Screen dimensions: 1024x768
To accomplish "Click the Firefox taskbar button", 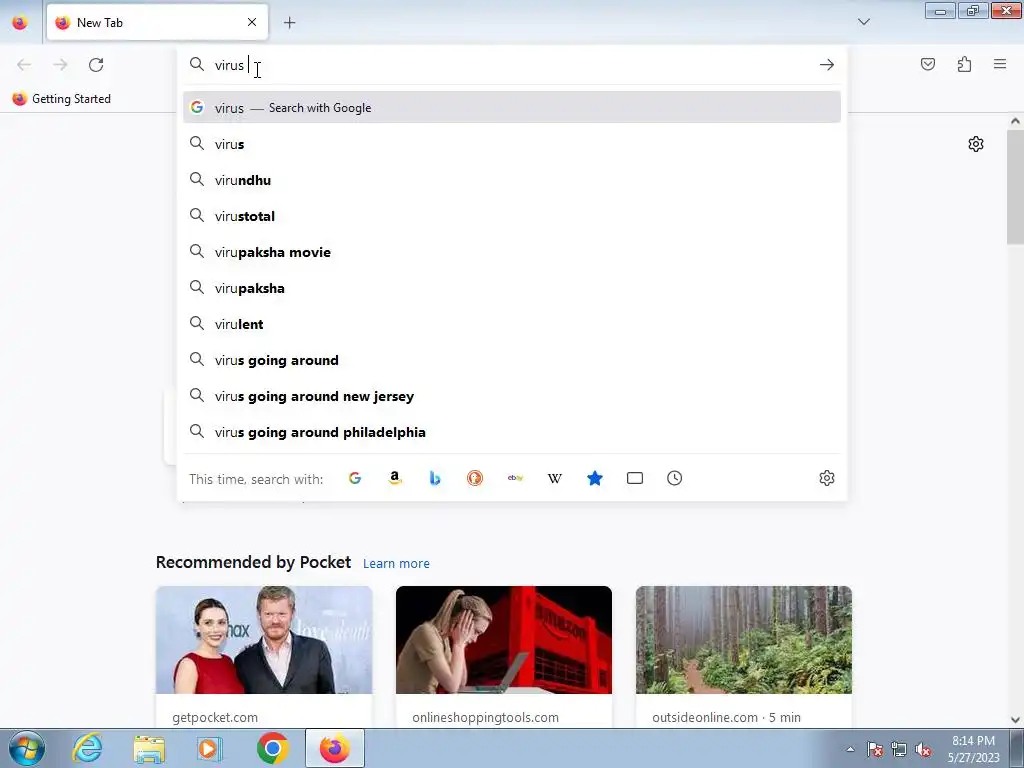I will pos(334,748).
